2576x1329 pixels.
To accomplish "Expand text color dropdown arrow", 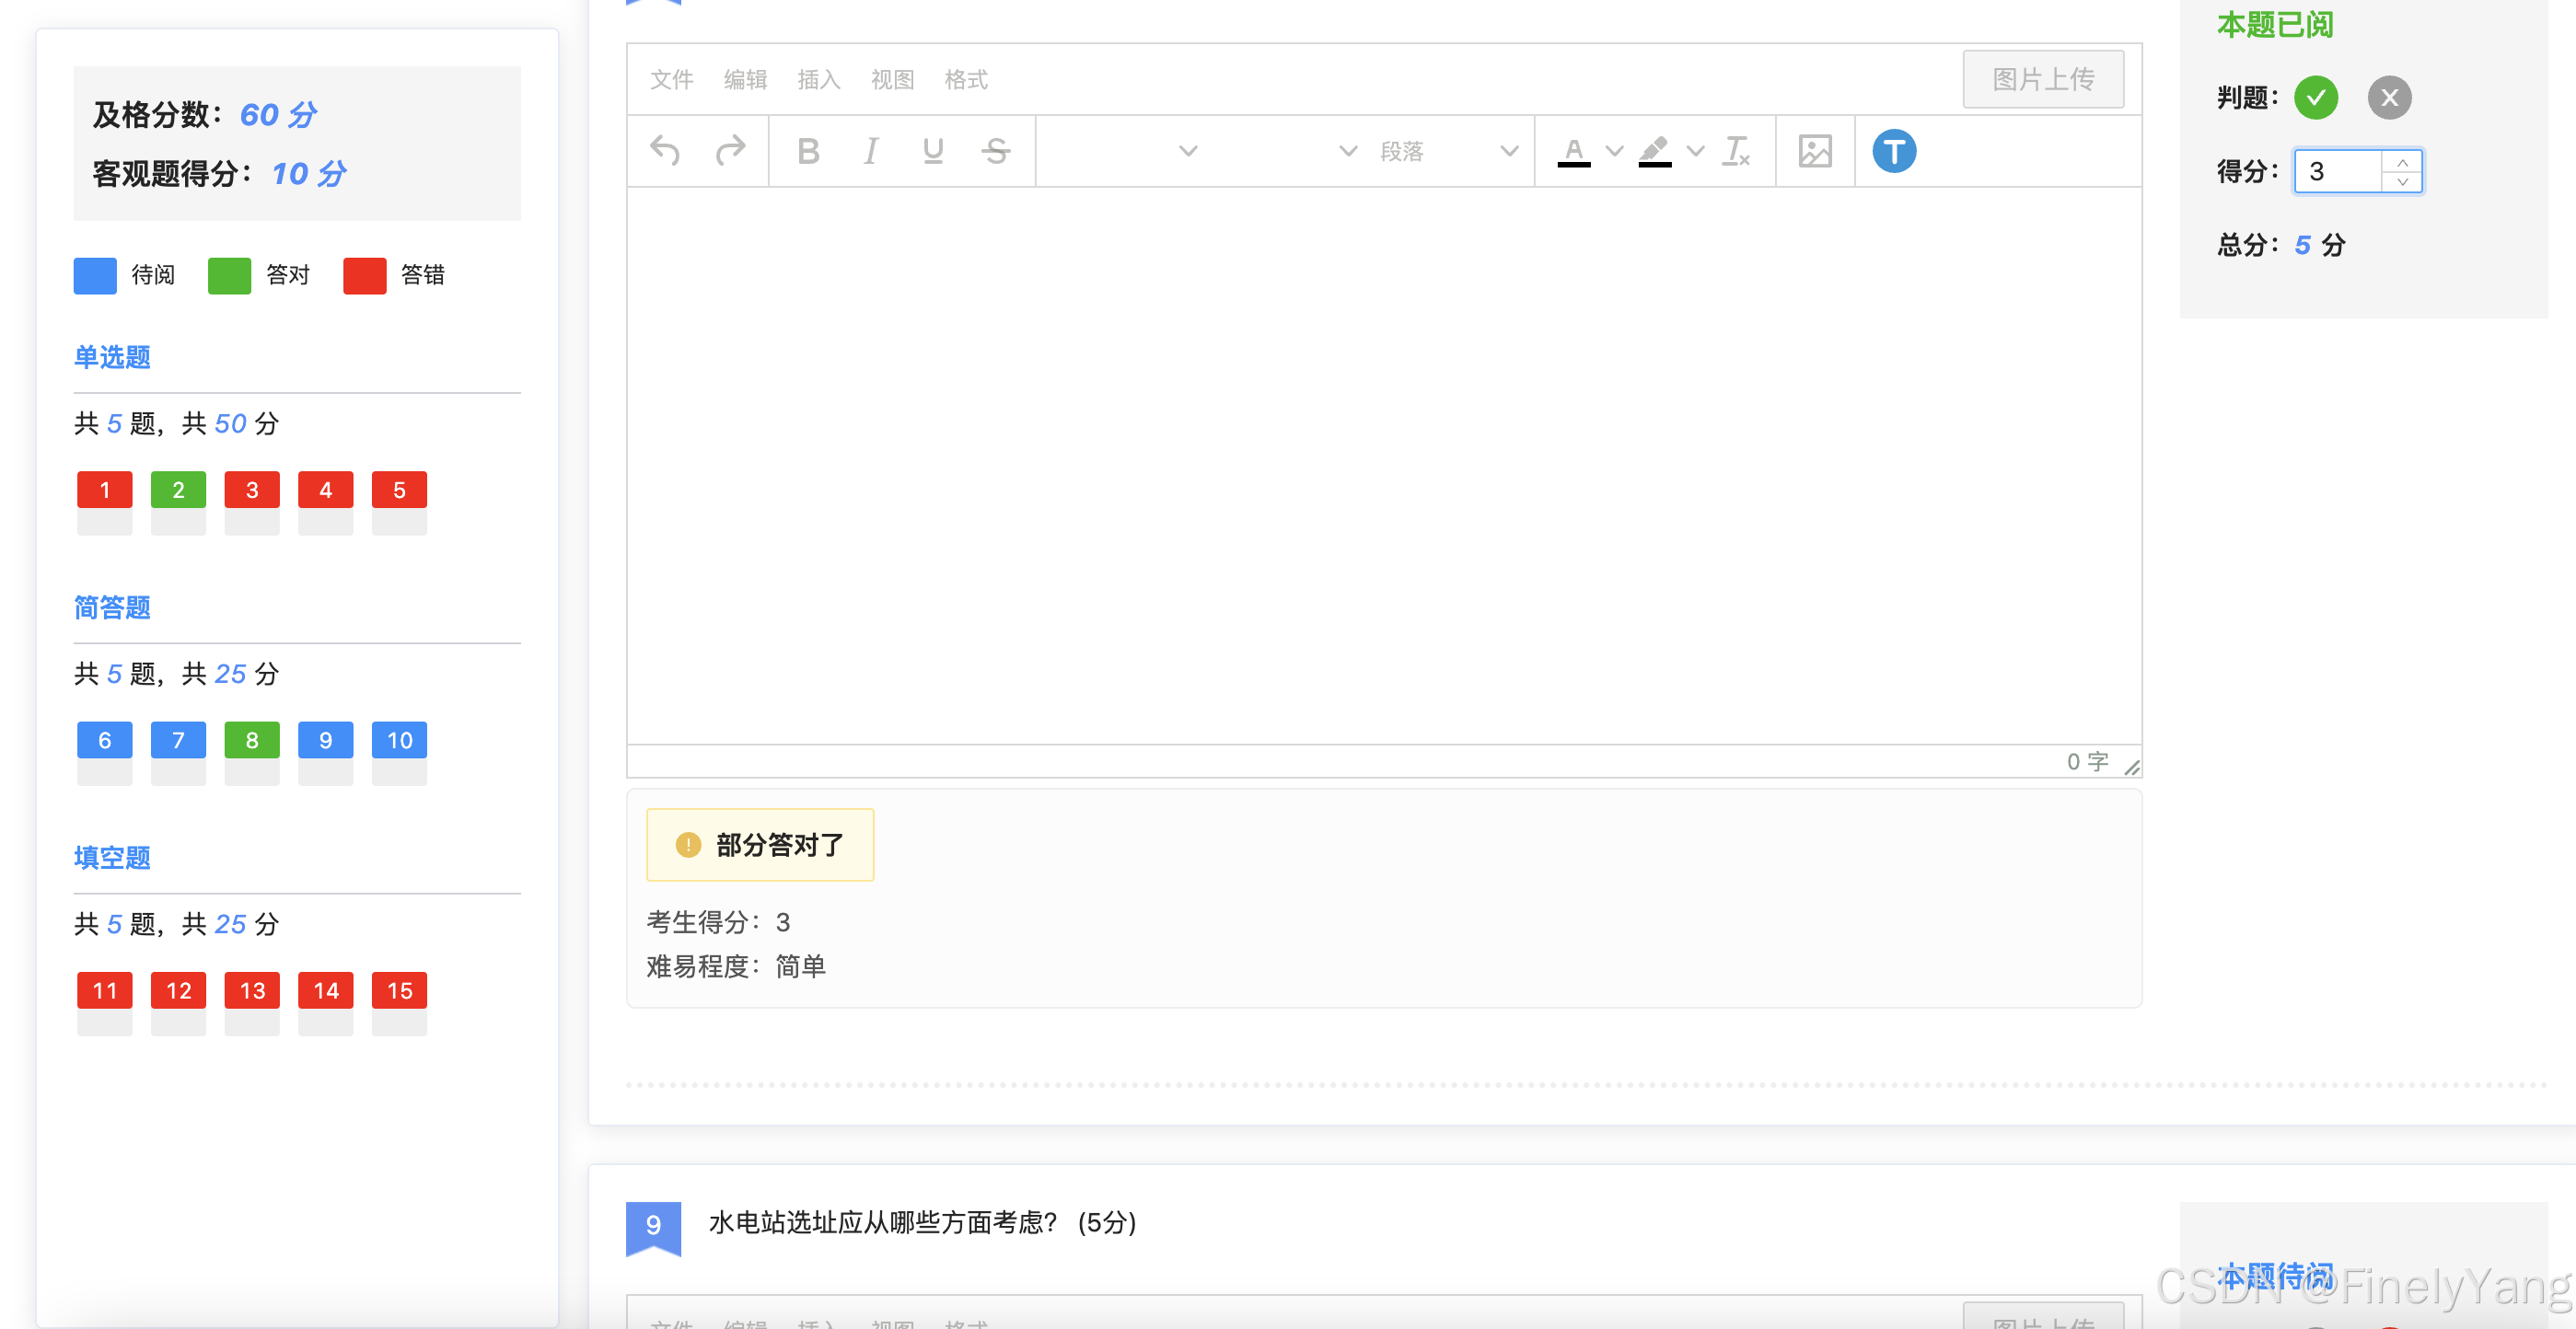I will [1614, 151].
